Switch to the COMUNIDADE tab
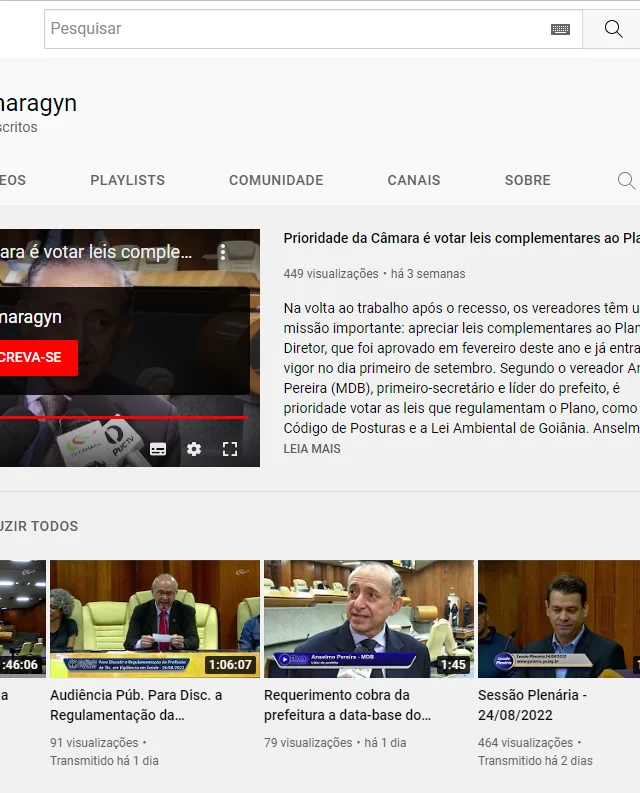 coord(276,180)
